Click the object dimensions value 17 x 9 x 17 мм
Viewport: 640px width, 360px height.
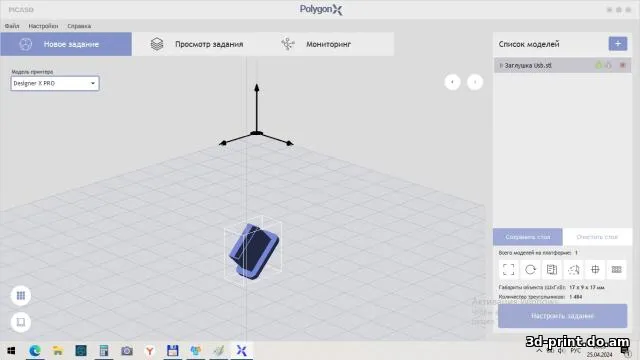tap(587, 287)
